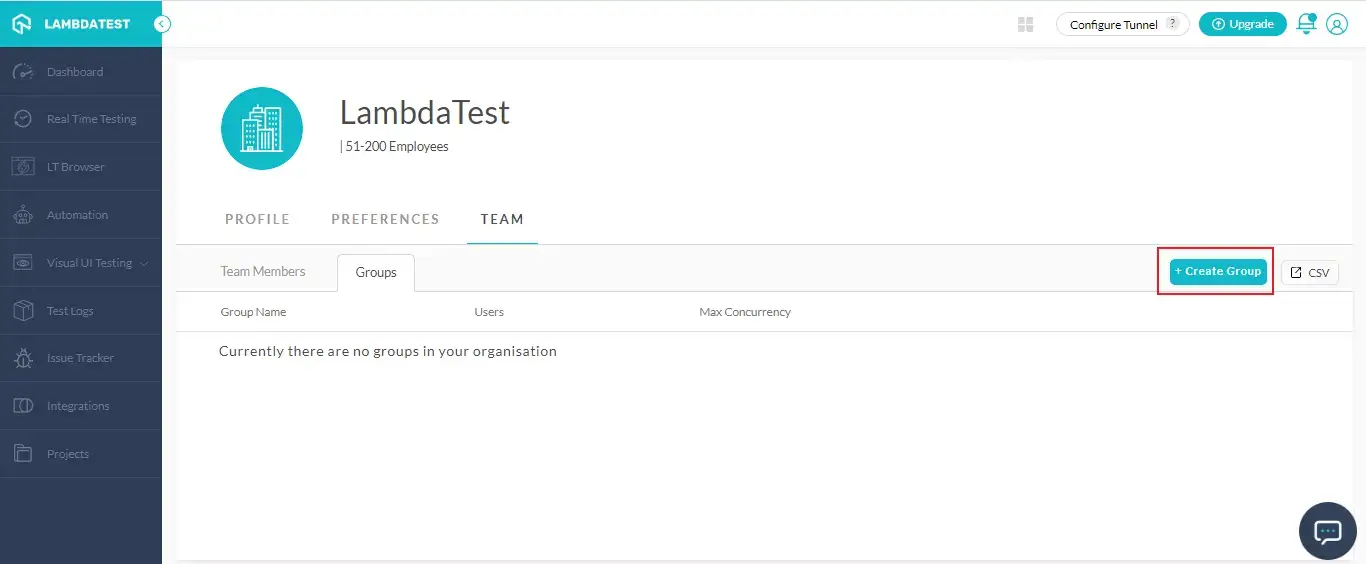Go to Automation robot icon
Screen dimensions: 1366x564
23,215
